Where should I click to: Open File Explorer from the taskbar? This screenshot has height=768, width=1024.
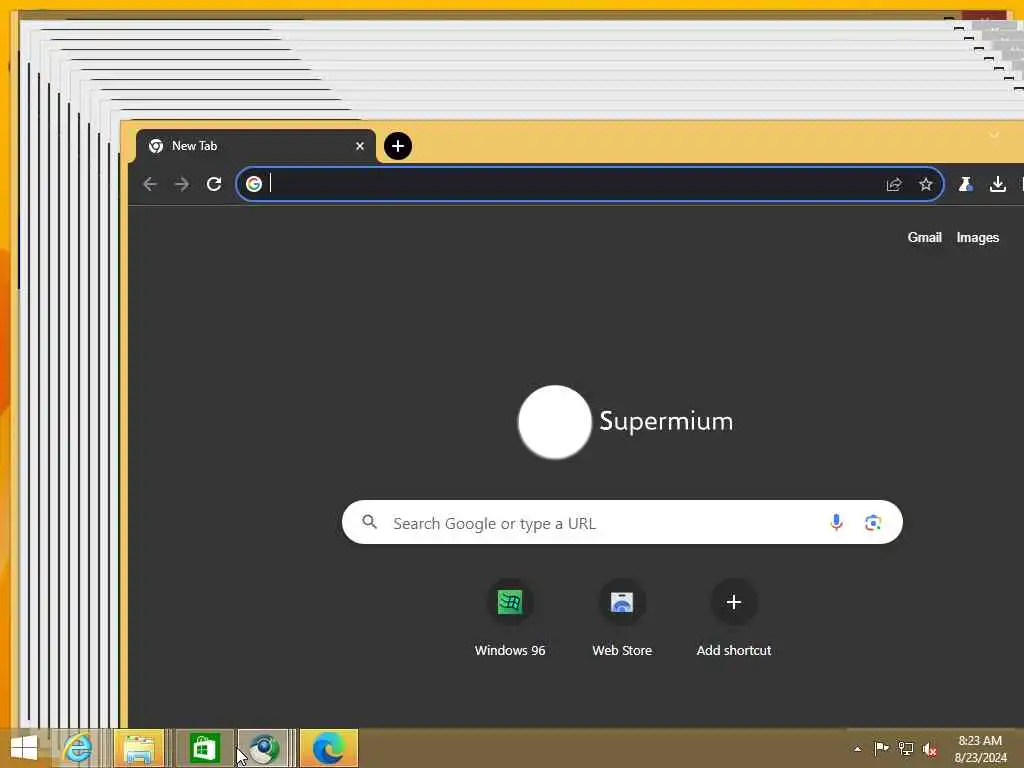[x=139, y=748]
